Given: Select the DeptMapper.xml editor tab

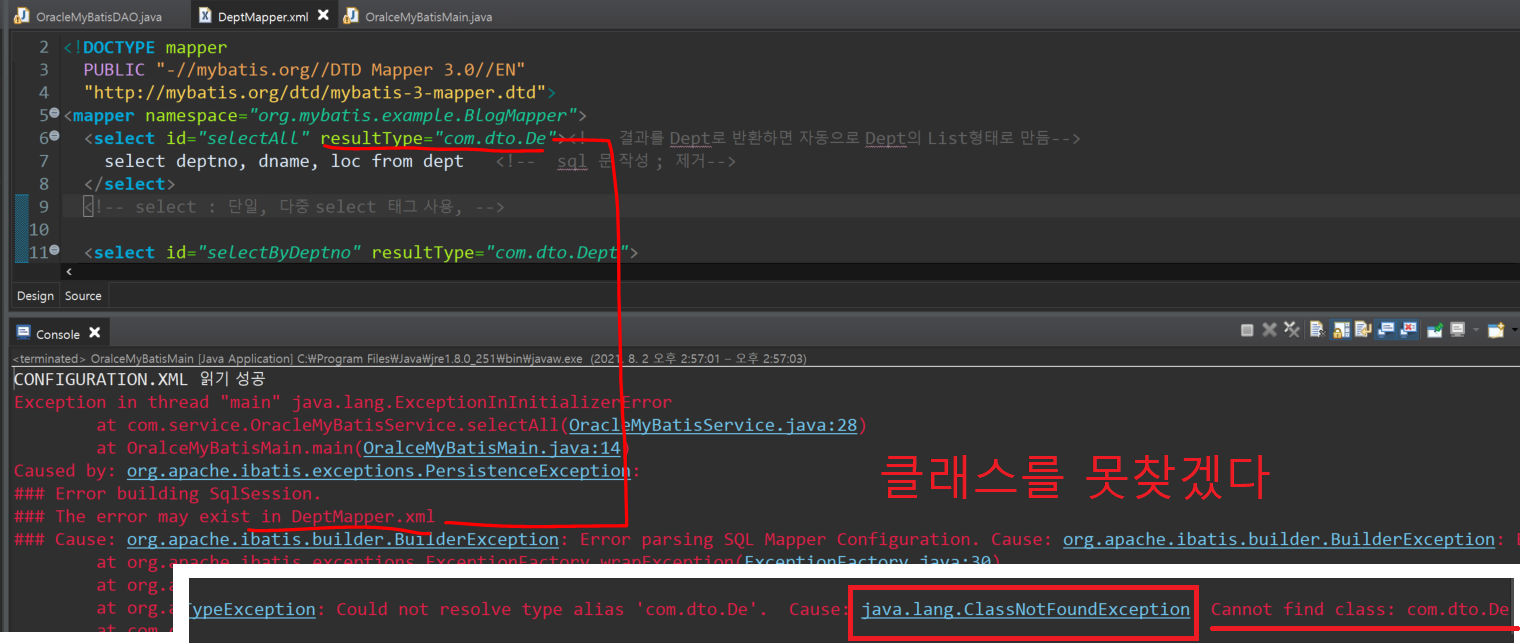Looking at the screenshot, I should tap(264, 17).
